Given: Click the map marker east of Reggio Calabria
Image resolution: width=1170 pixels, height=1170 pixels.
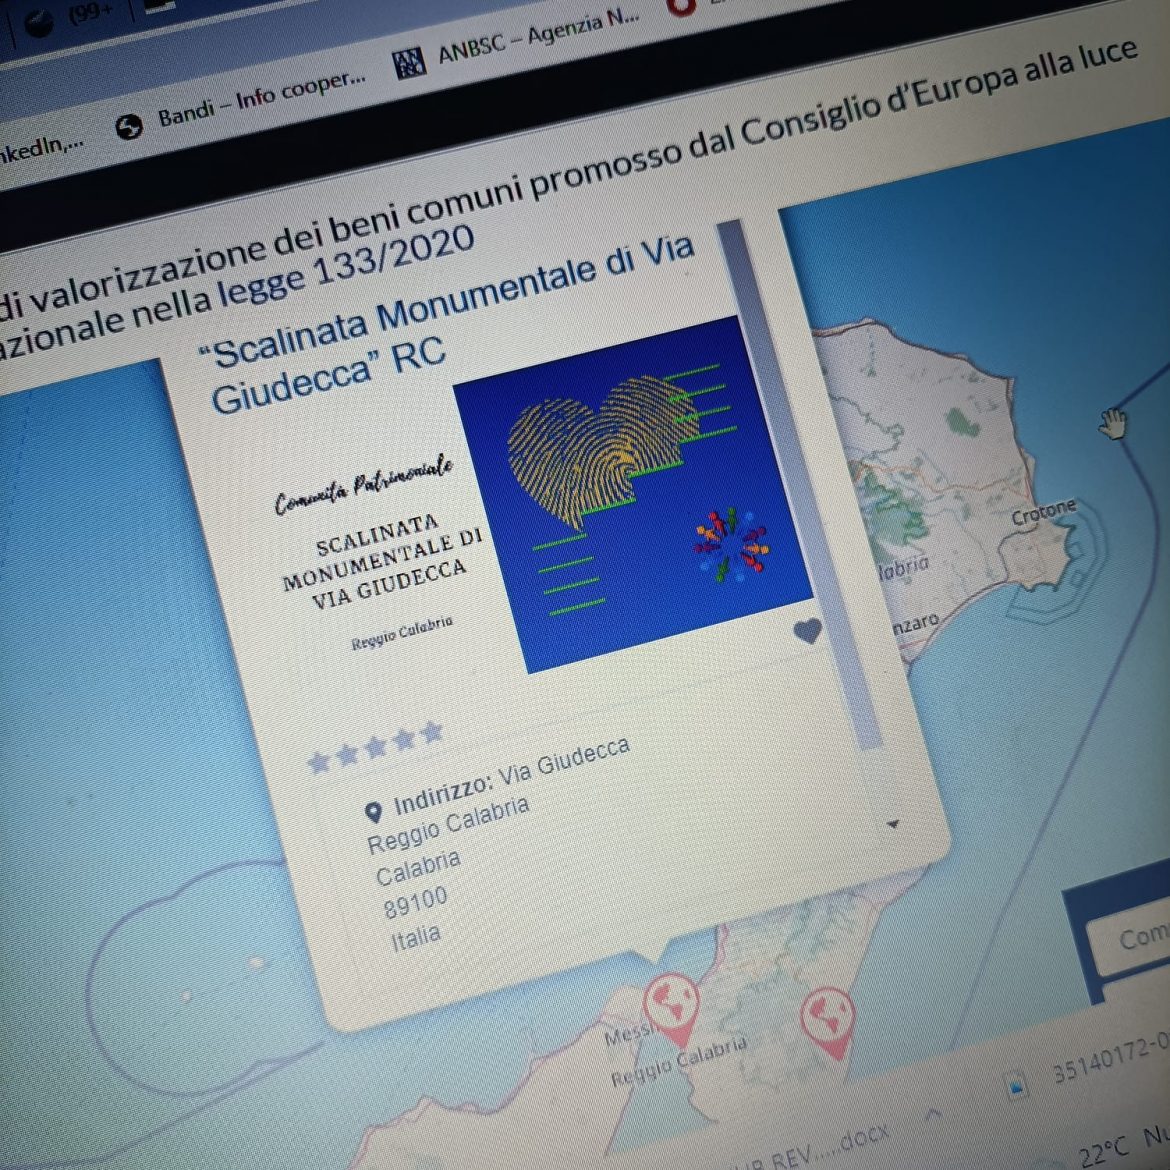Looking at the screenshot, I should click(828, 1018).
